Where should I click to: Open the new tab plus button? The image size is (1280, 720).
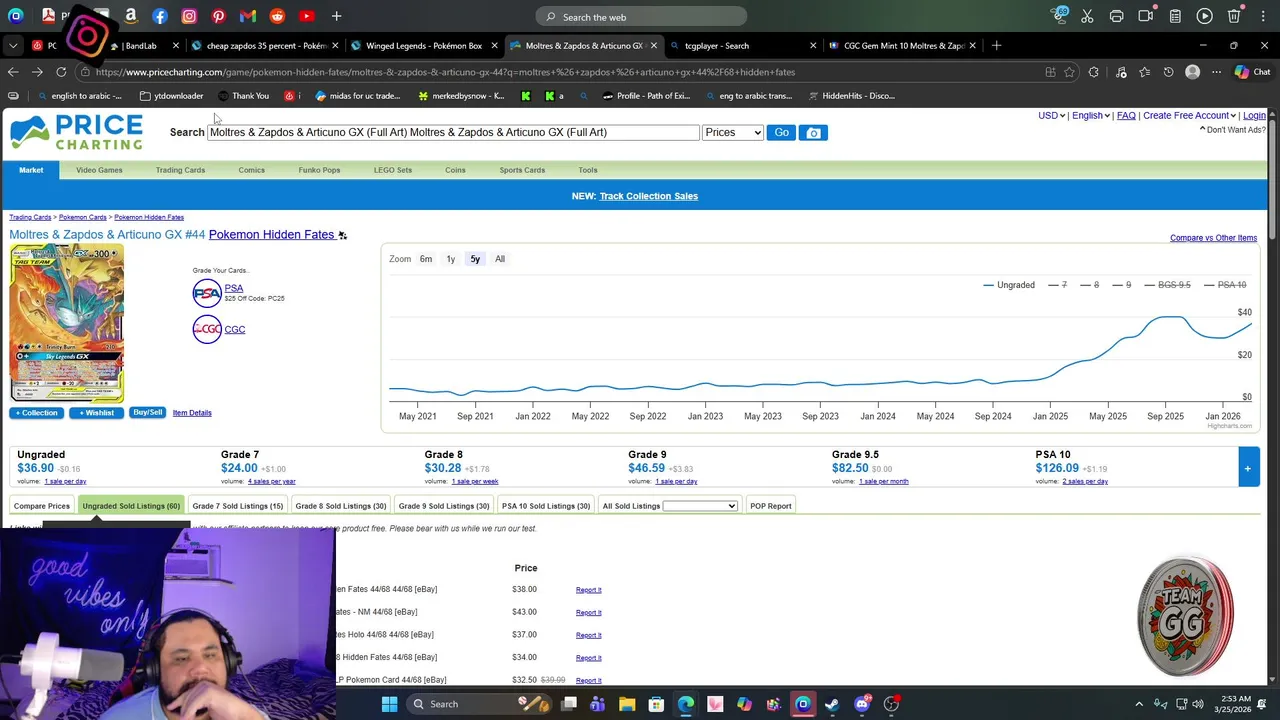tap(996, 45)
